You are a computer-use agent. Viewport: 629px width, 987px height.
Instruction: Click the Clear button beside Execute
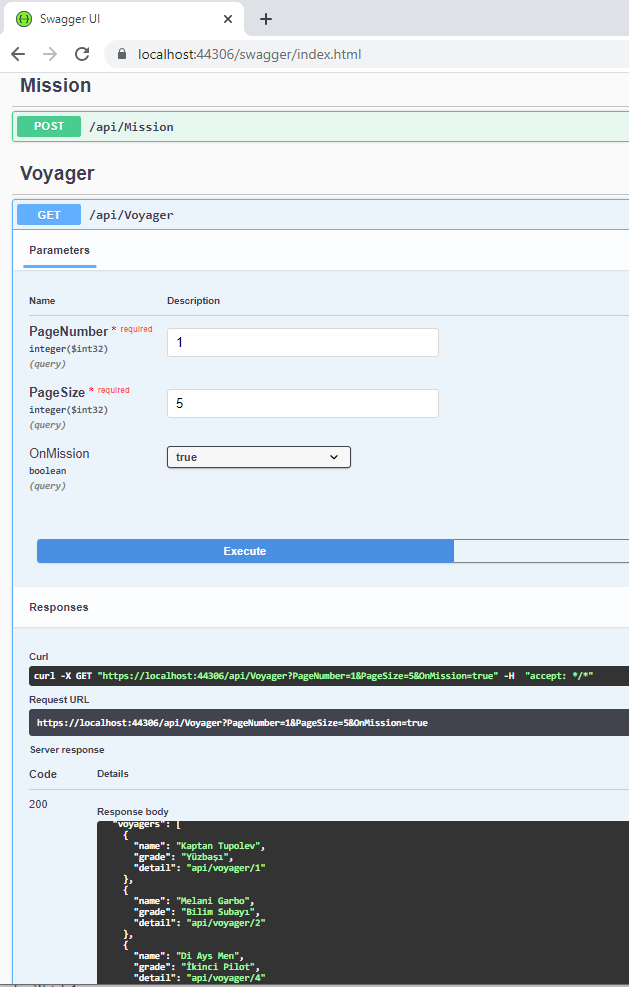pyautogui.click(x=540, y=551)
